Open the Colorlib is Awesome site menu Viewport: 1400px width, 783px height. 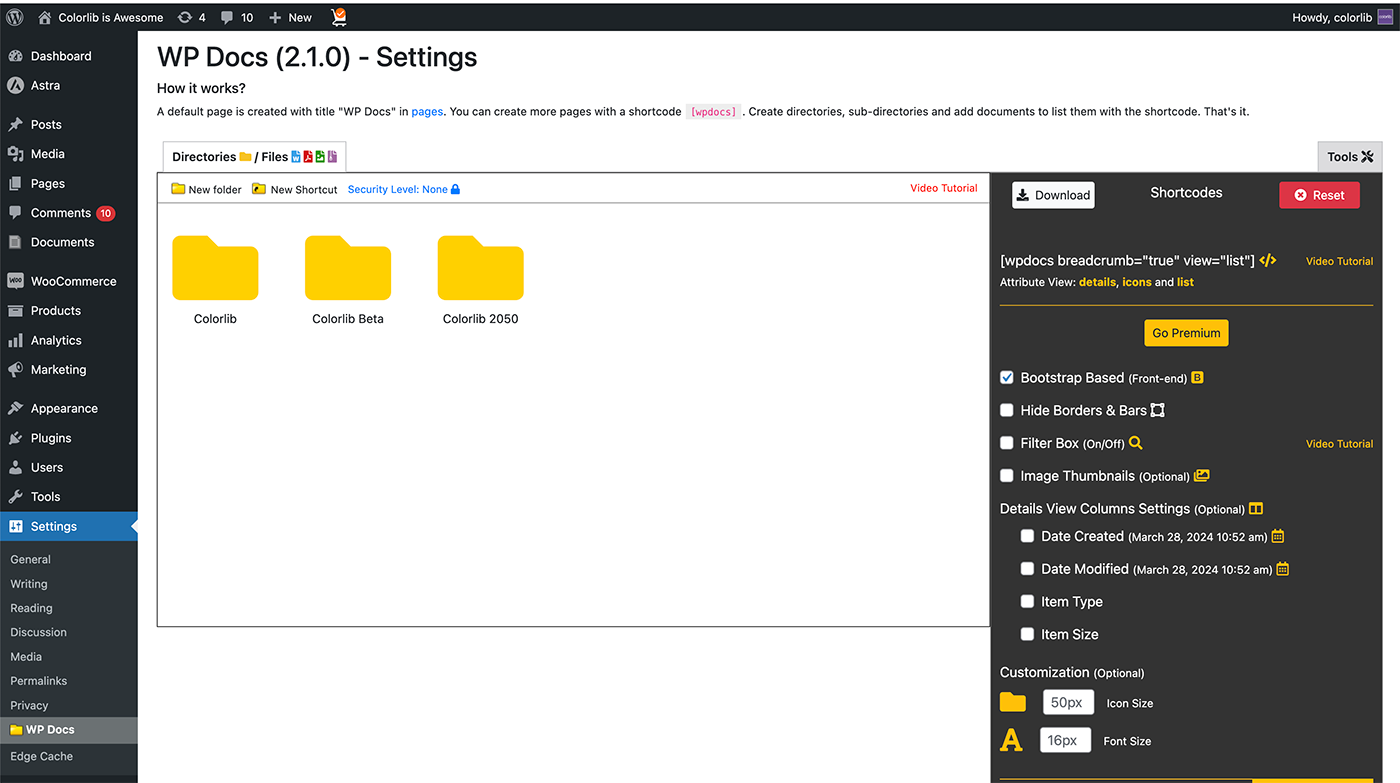pos(101,17)
